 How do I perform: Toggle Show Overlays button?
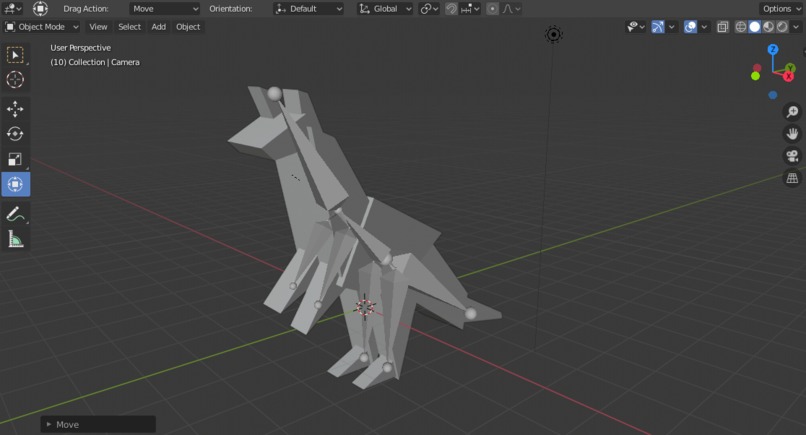click(x=690, y=27)
